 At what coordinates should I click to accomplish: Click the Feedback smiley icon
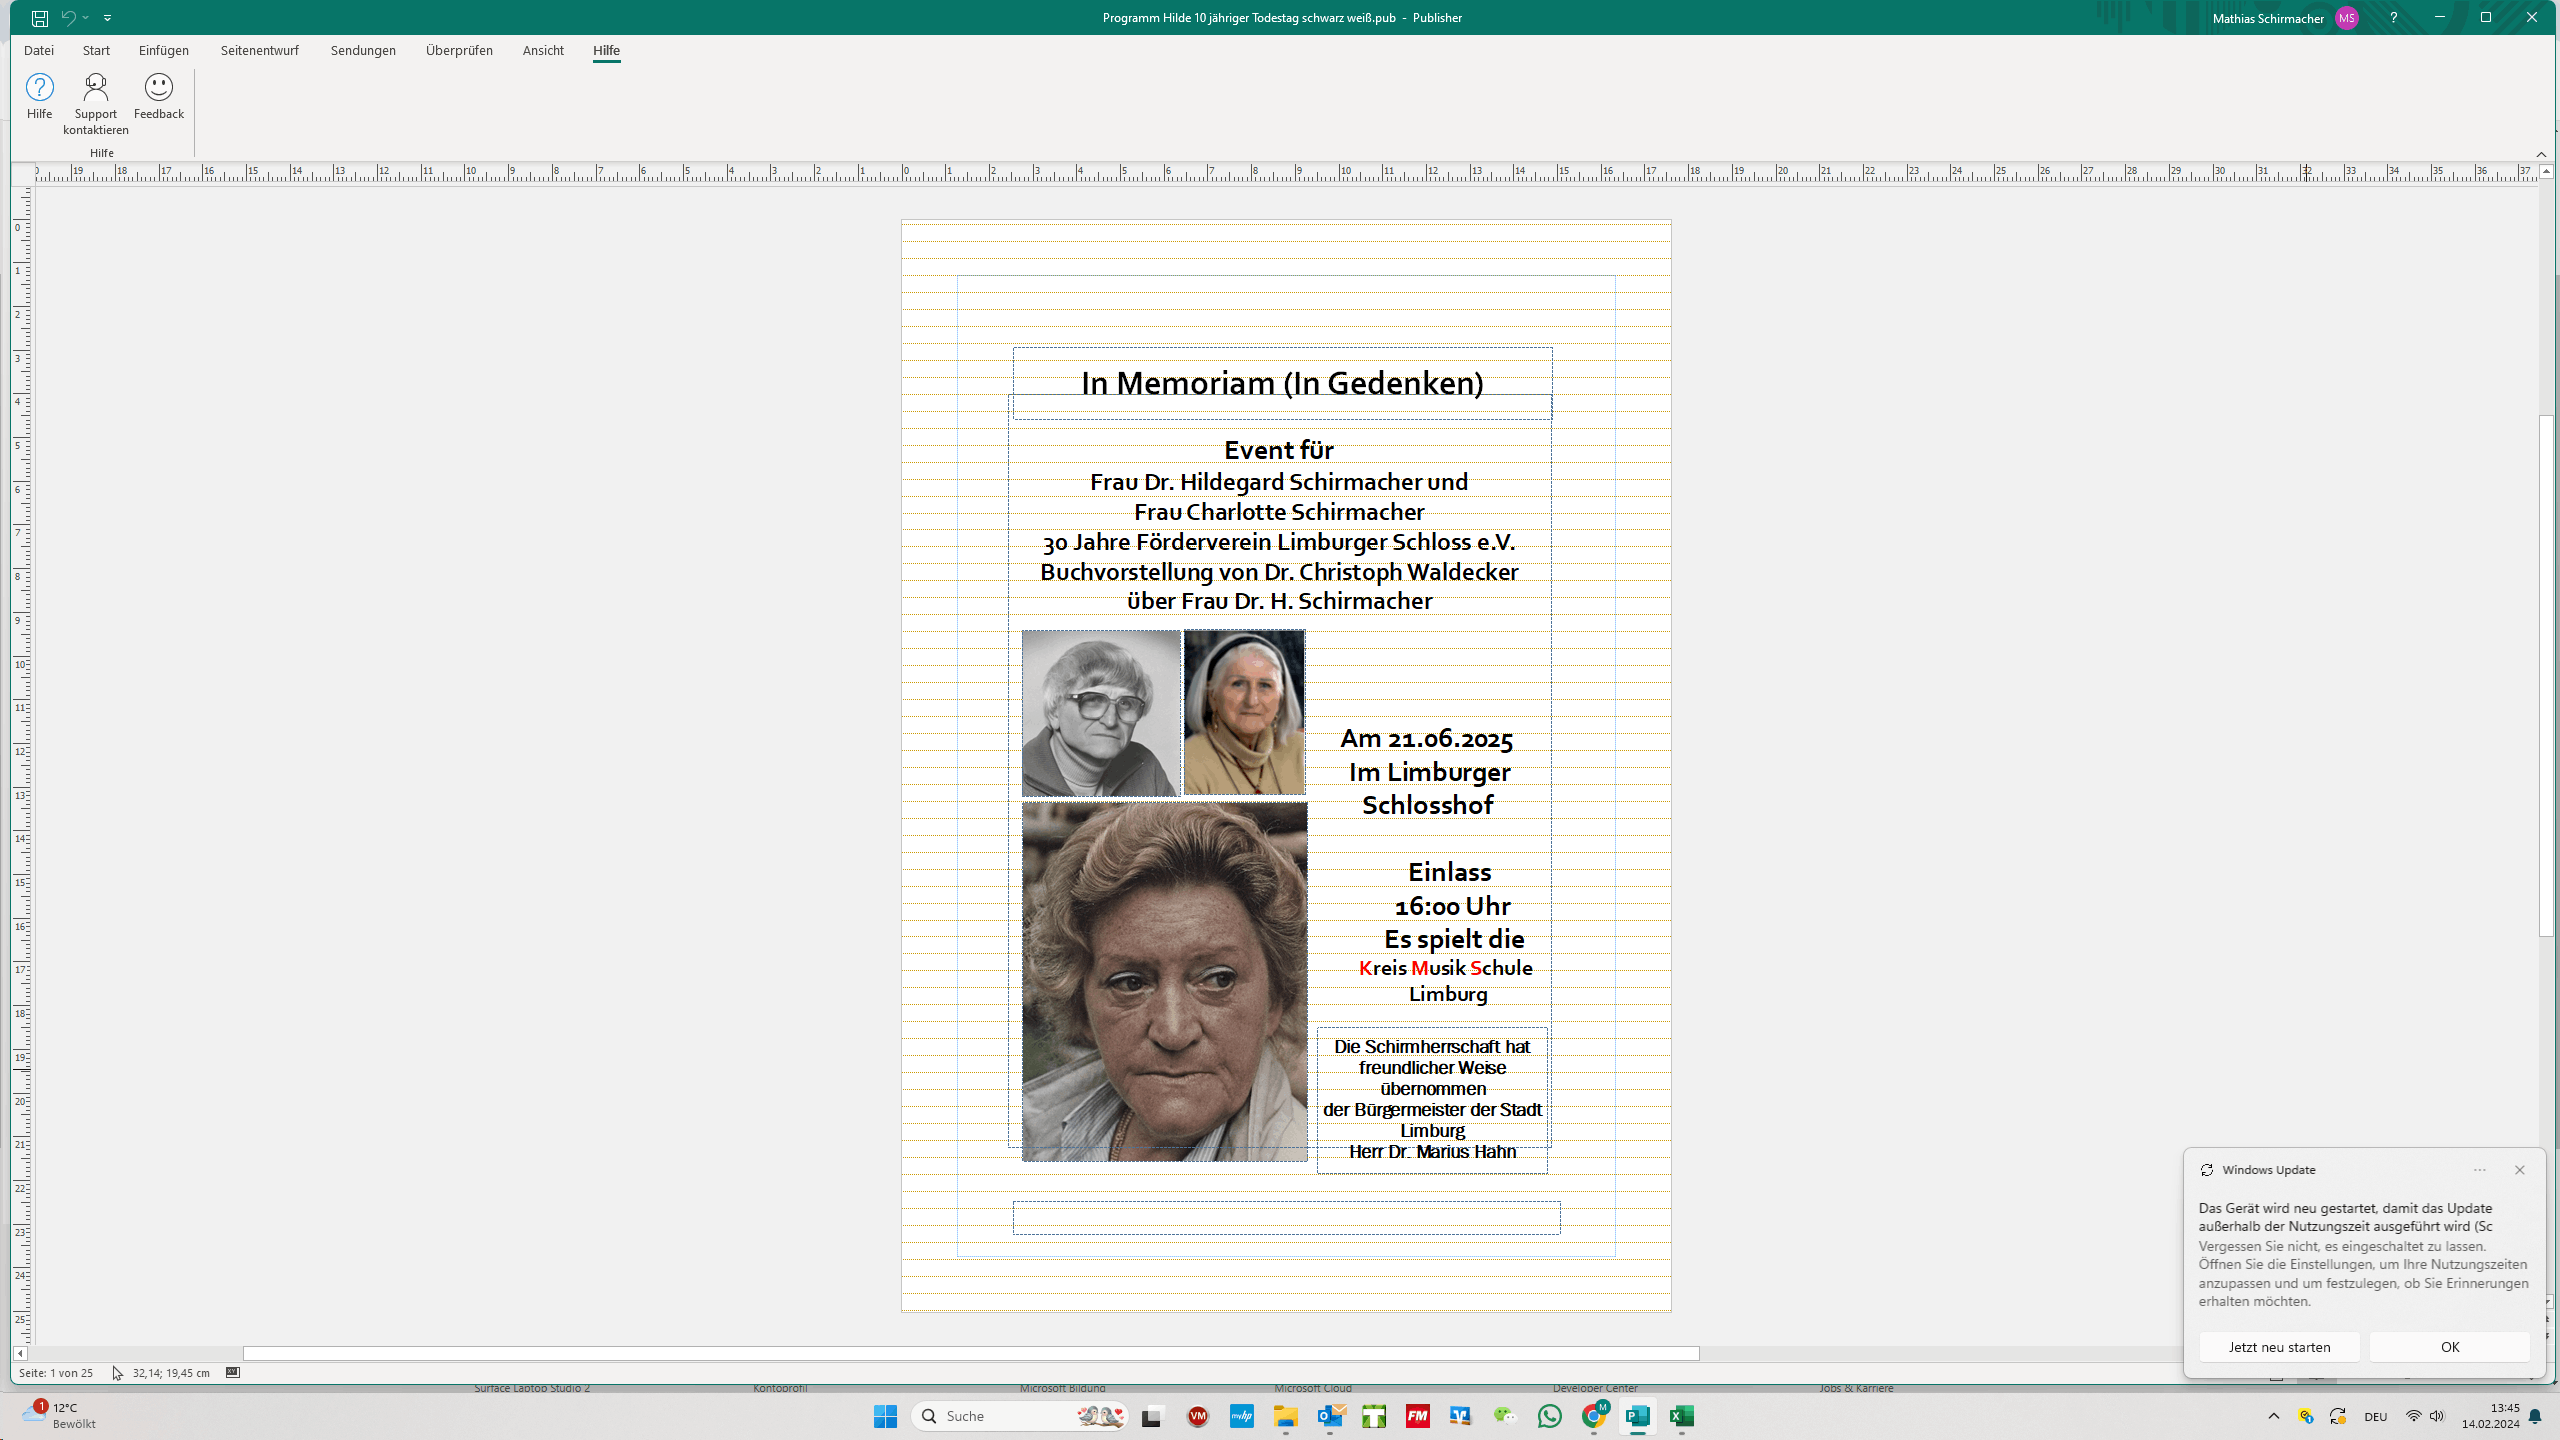pos(158,88)
